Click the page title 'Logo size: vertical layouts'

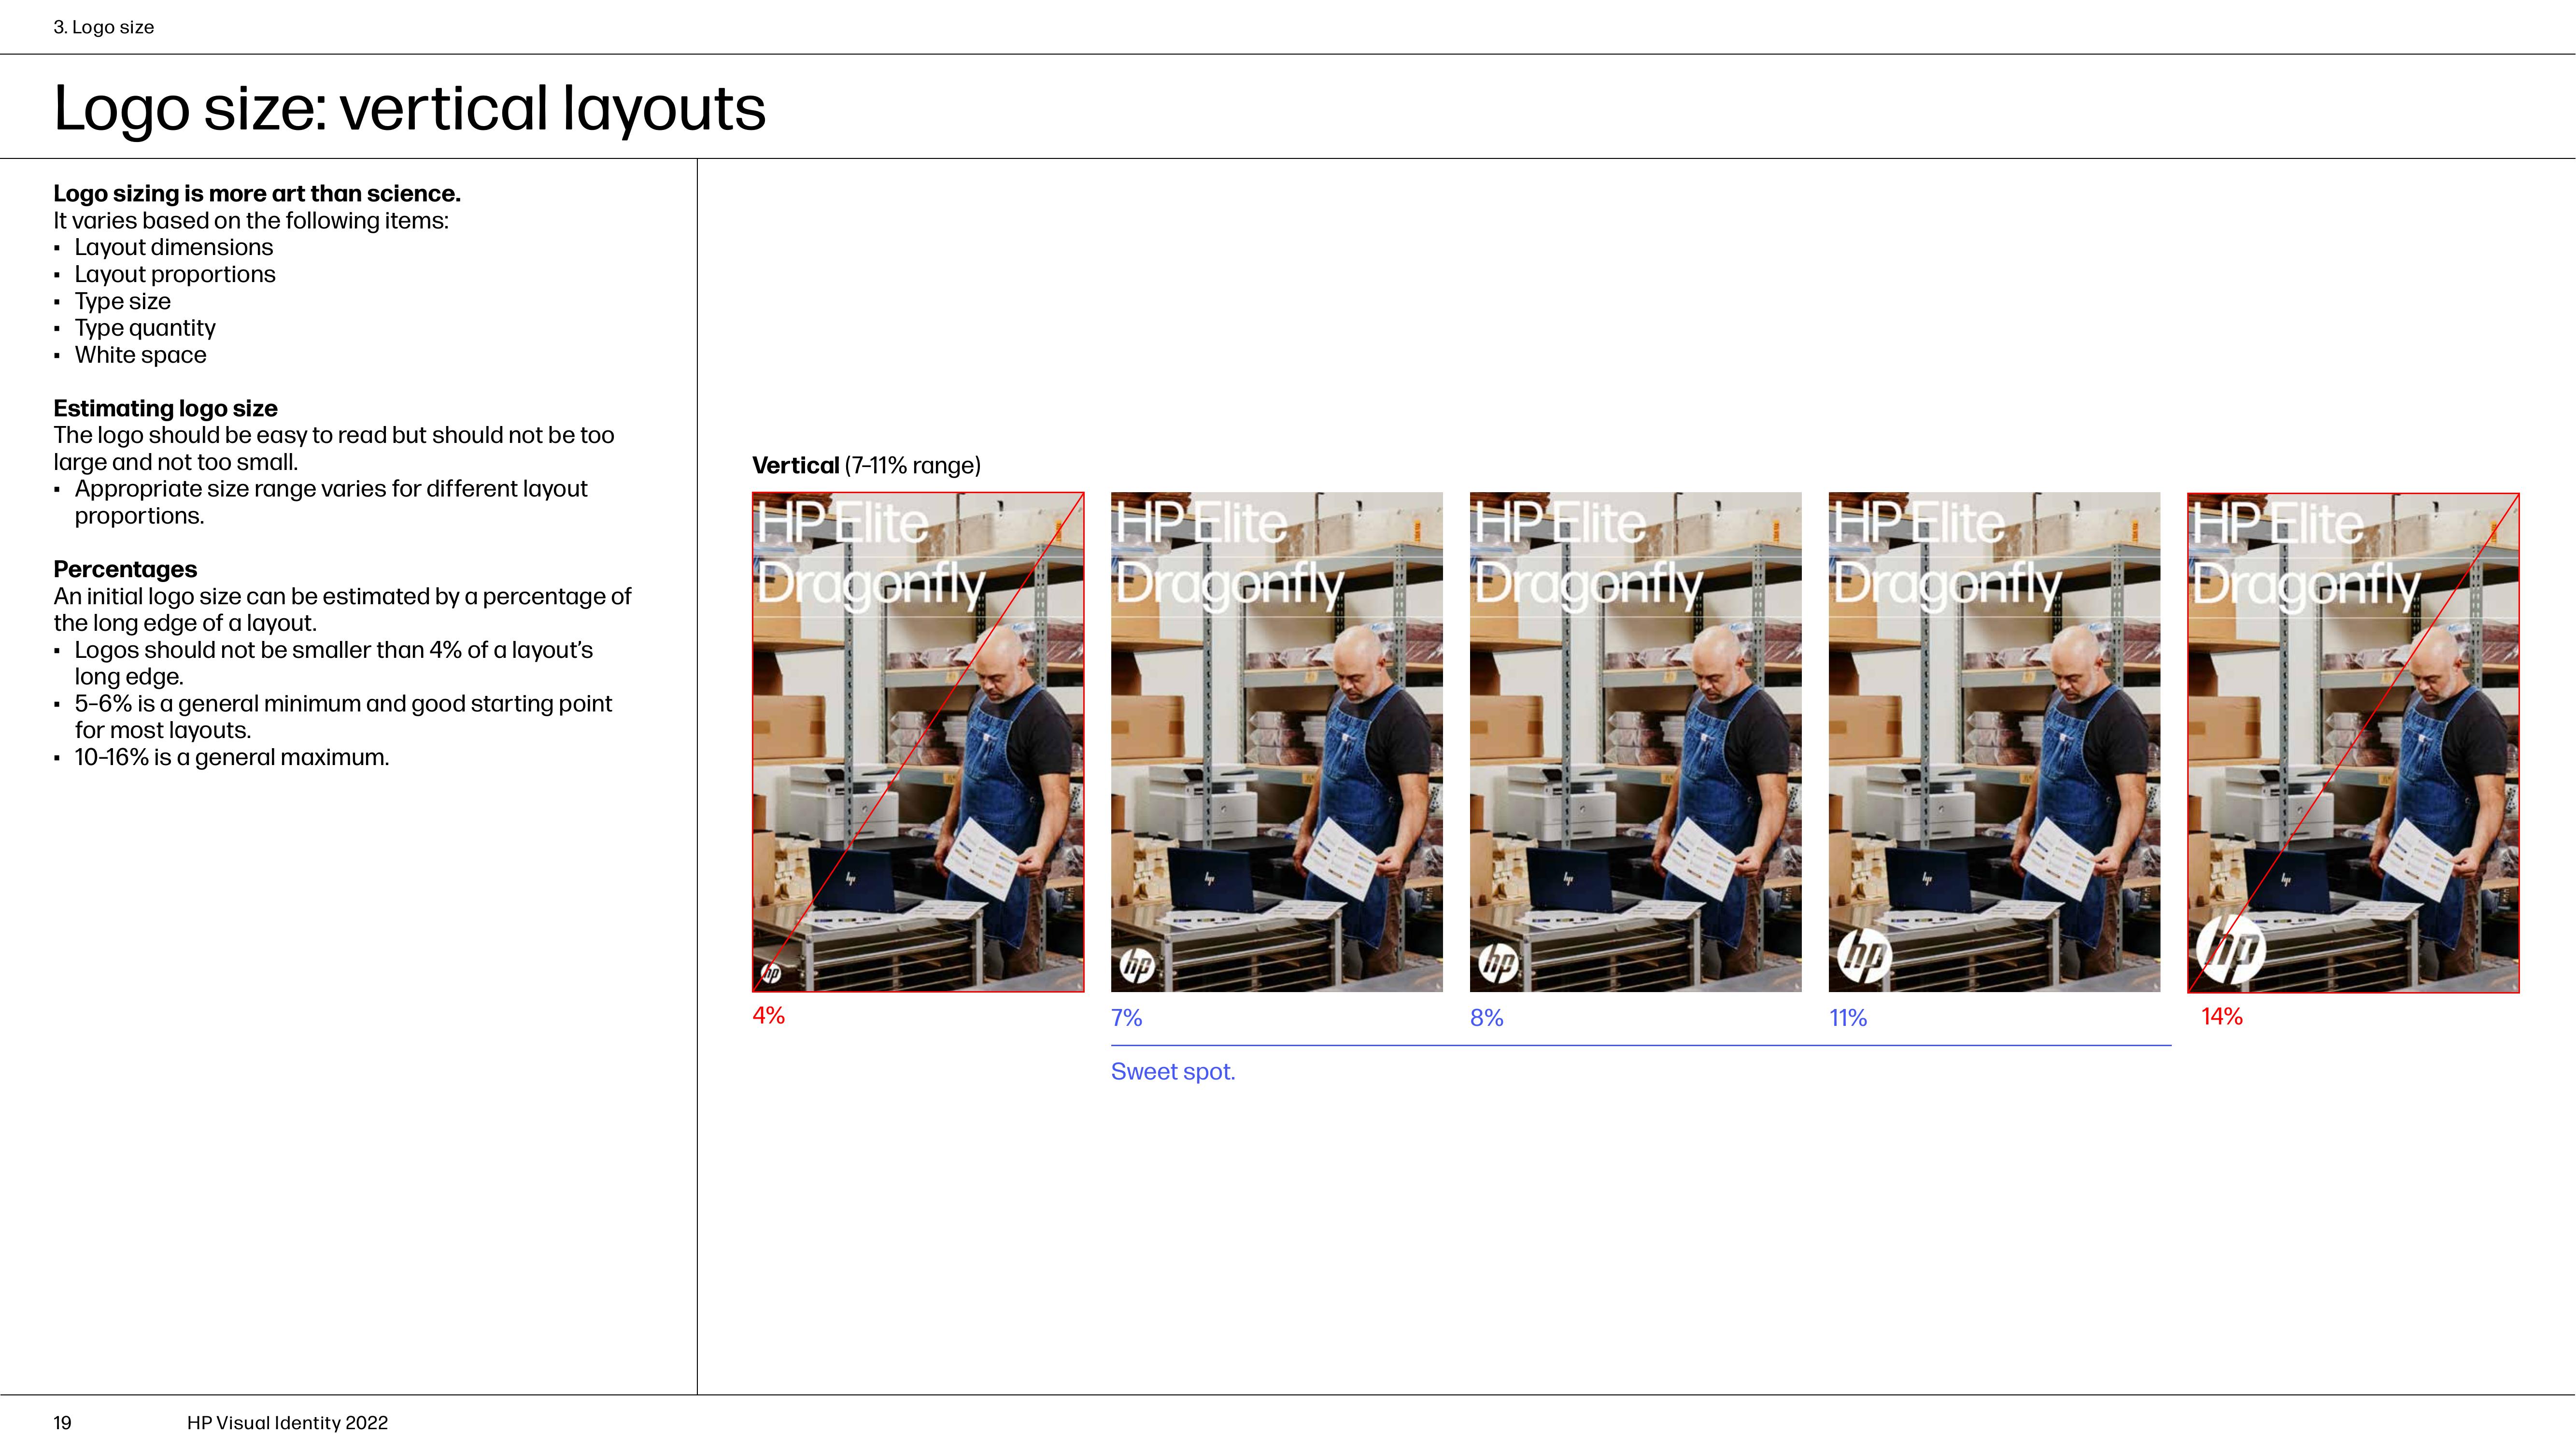410,108
